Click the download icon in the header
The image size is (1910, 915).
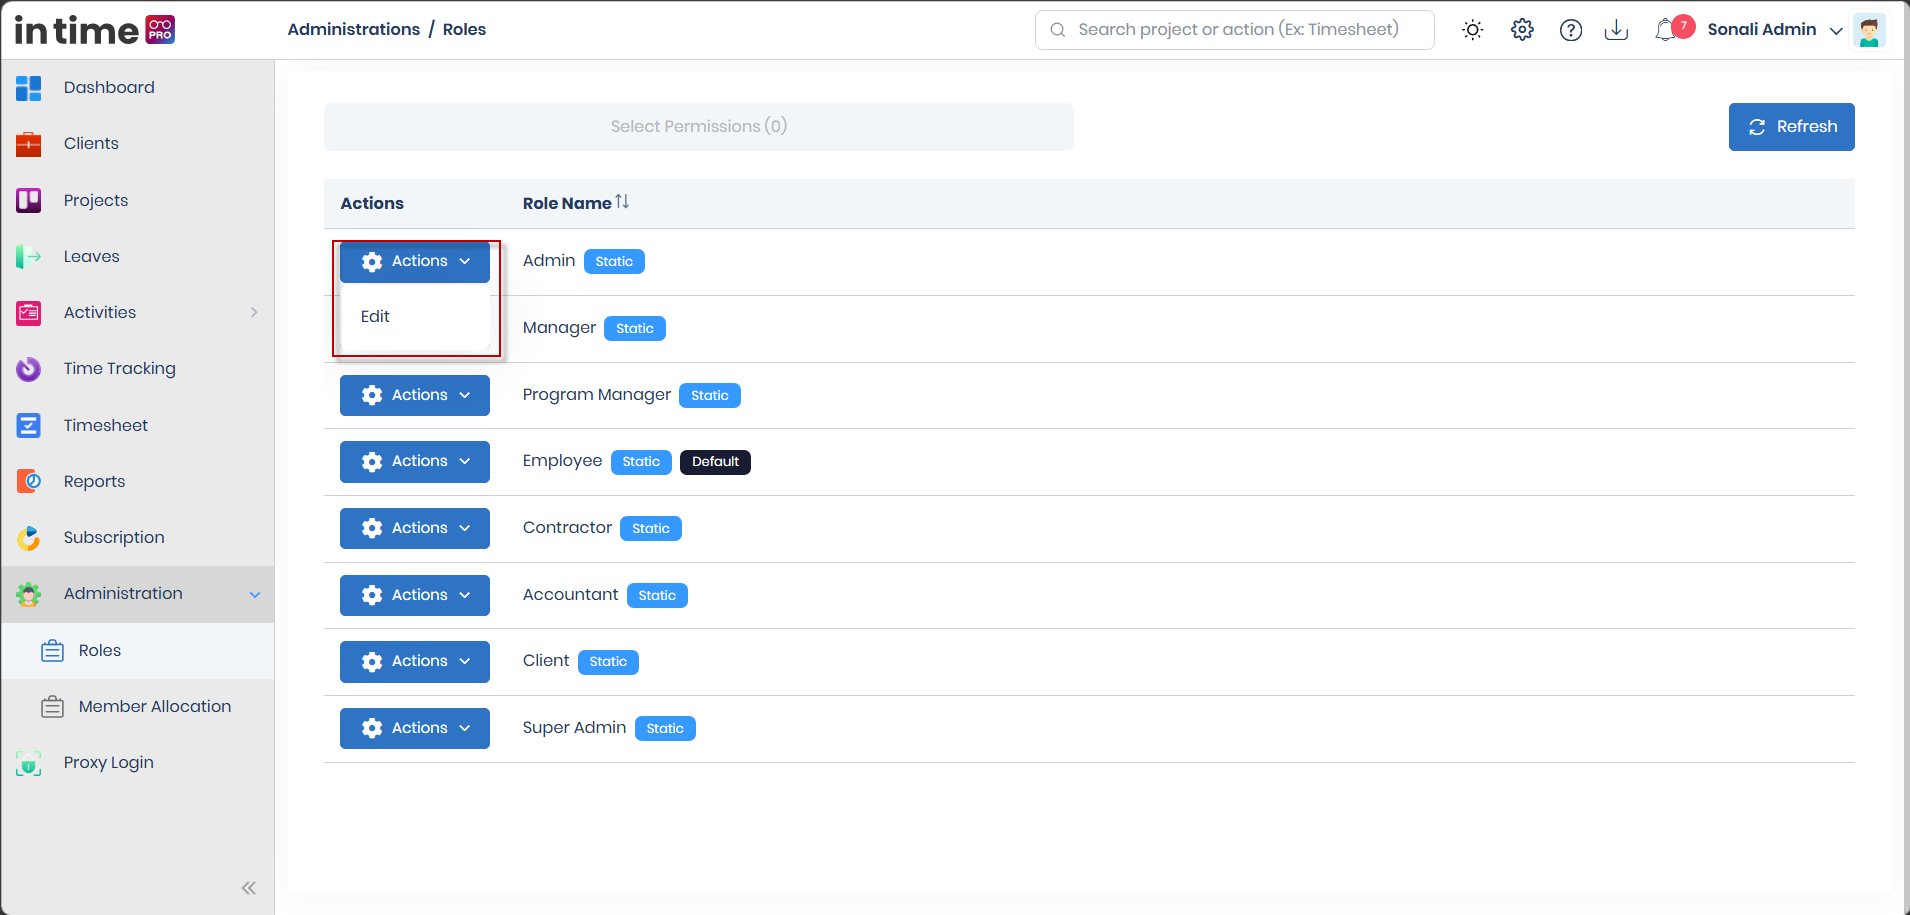point(1616,30)
